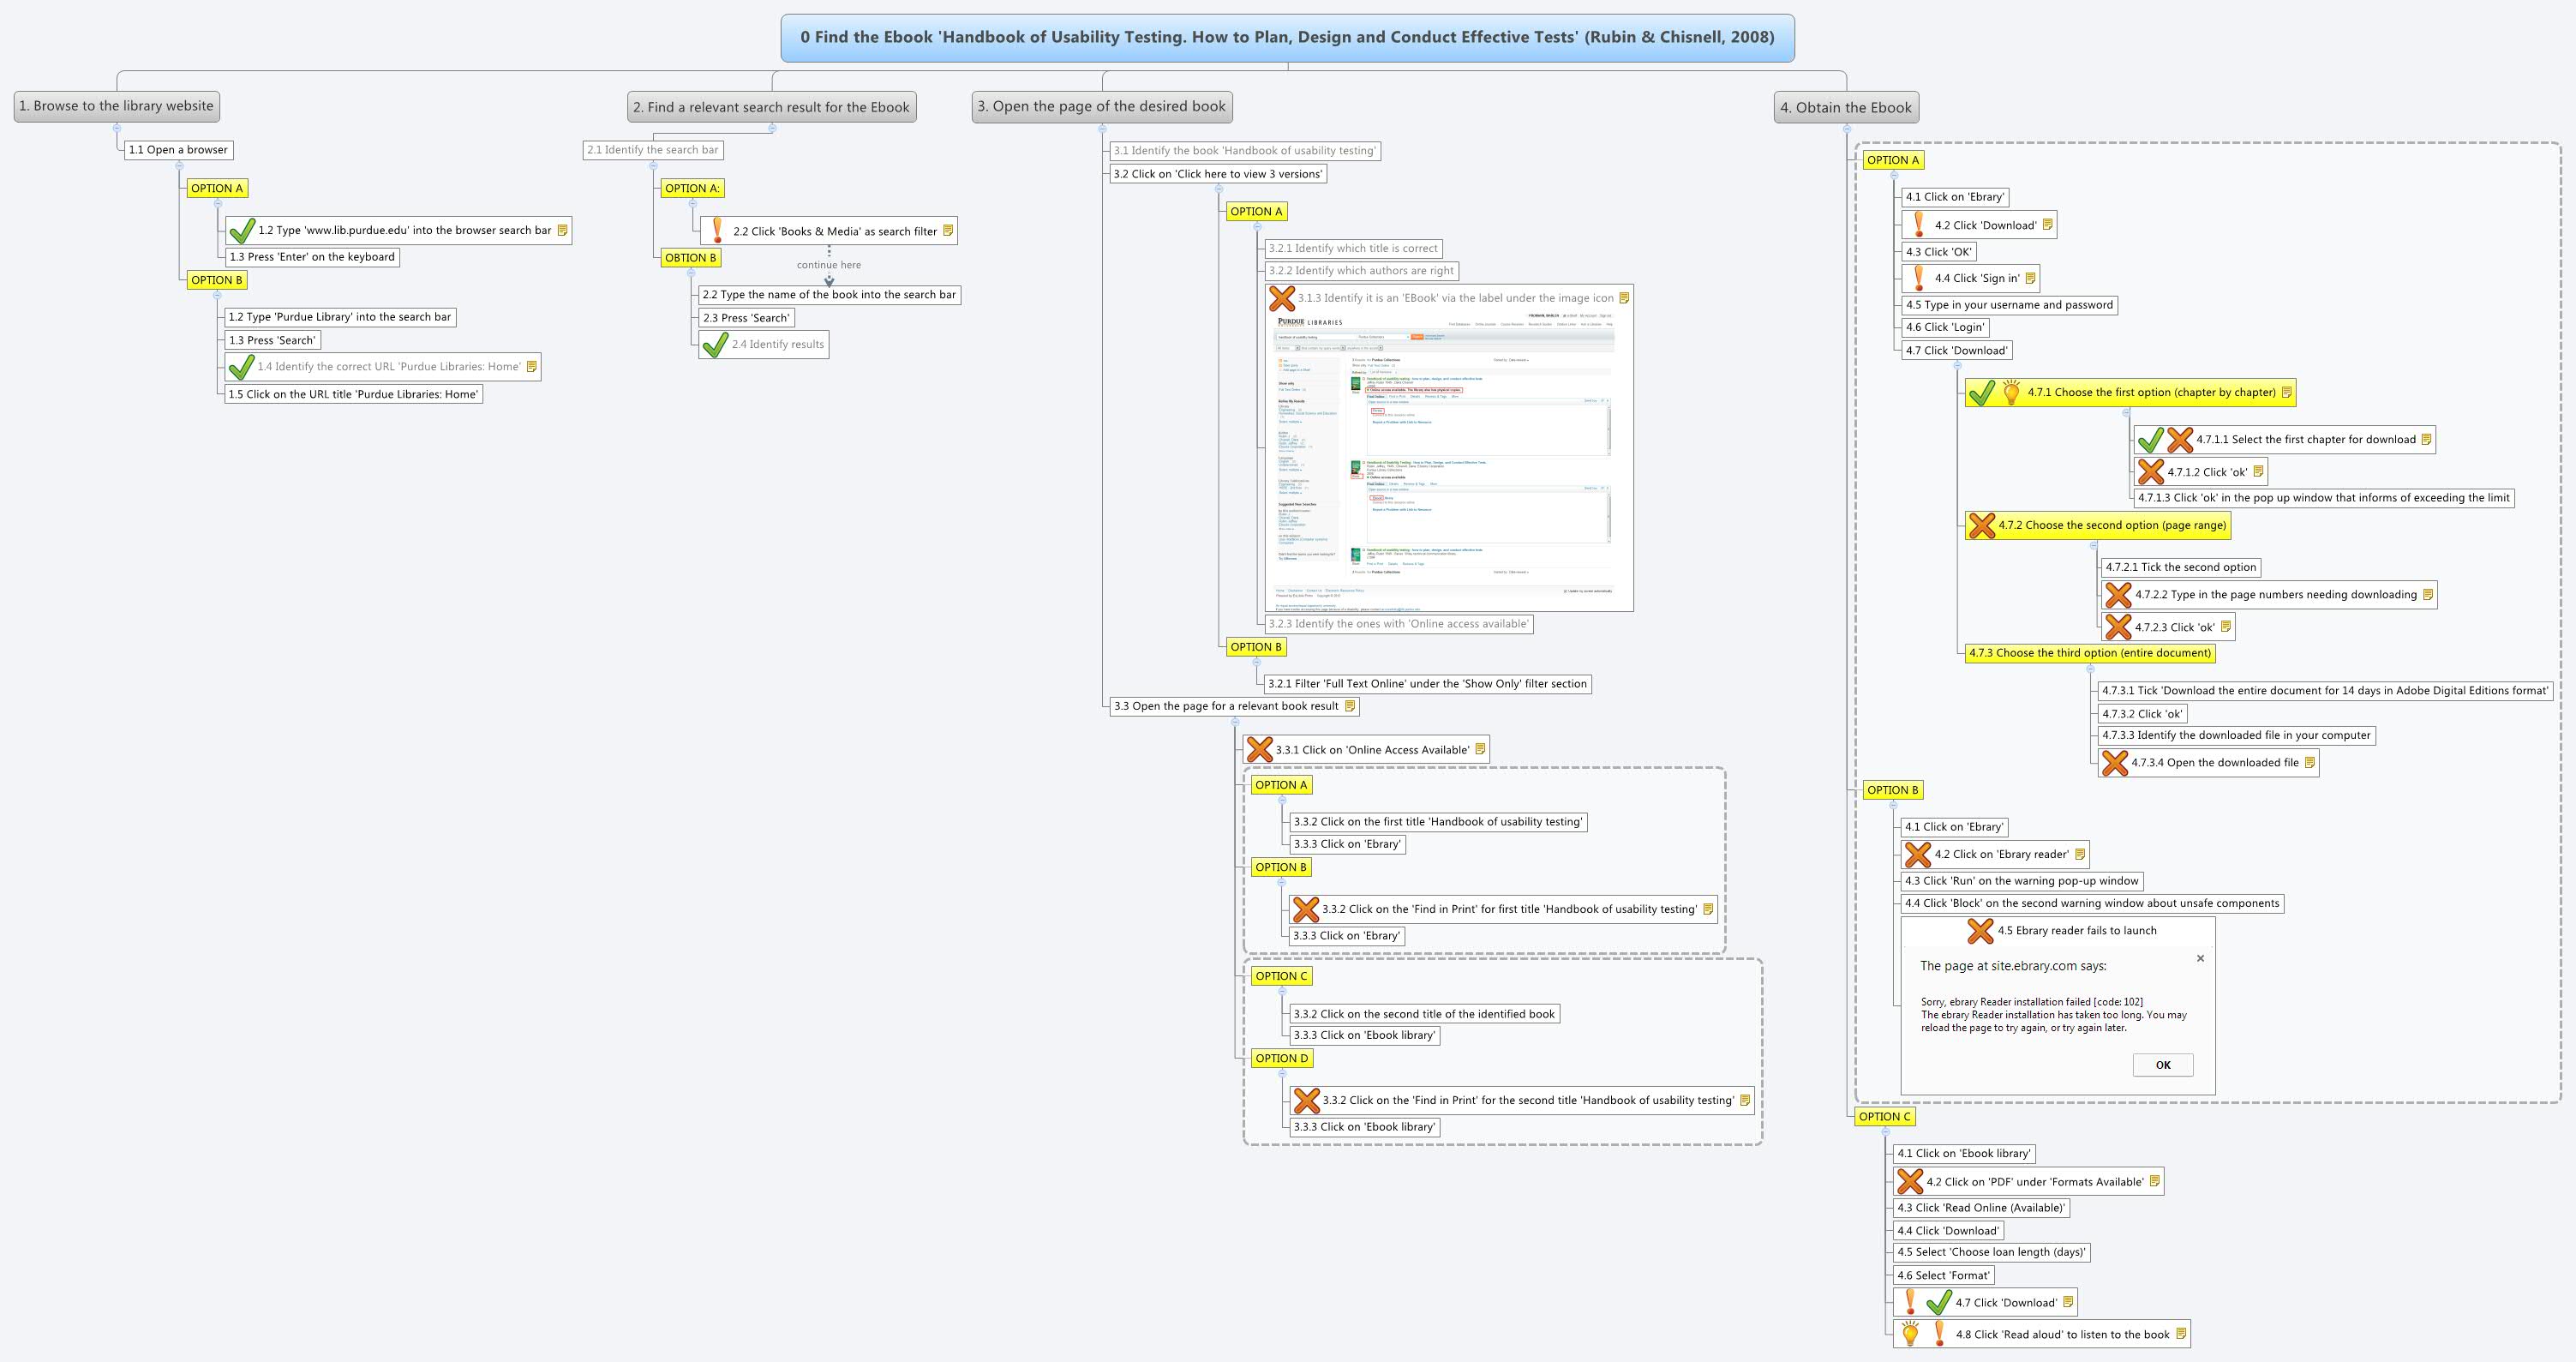Click green check on 1.4 Identify correct URL

point(241,367)
